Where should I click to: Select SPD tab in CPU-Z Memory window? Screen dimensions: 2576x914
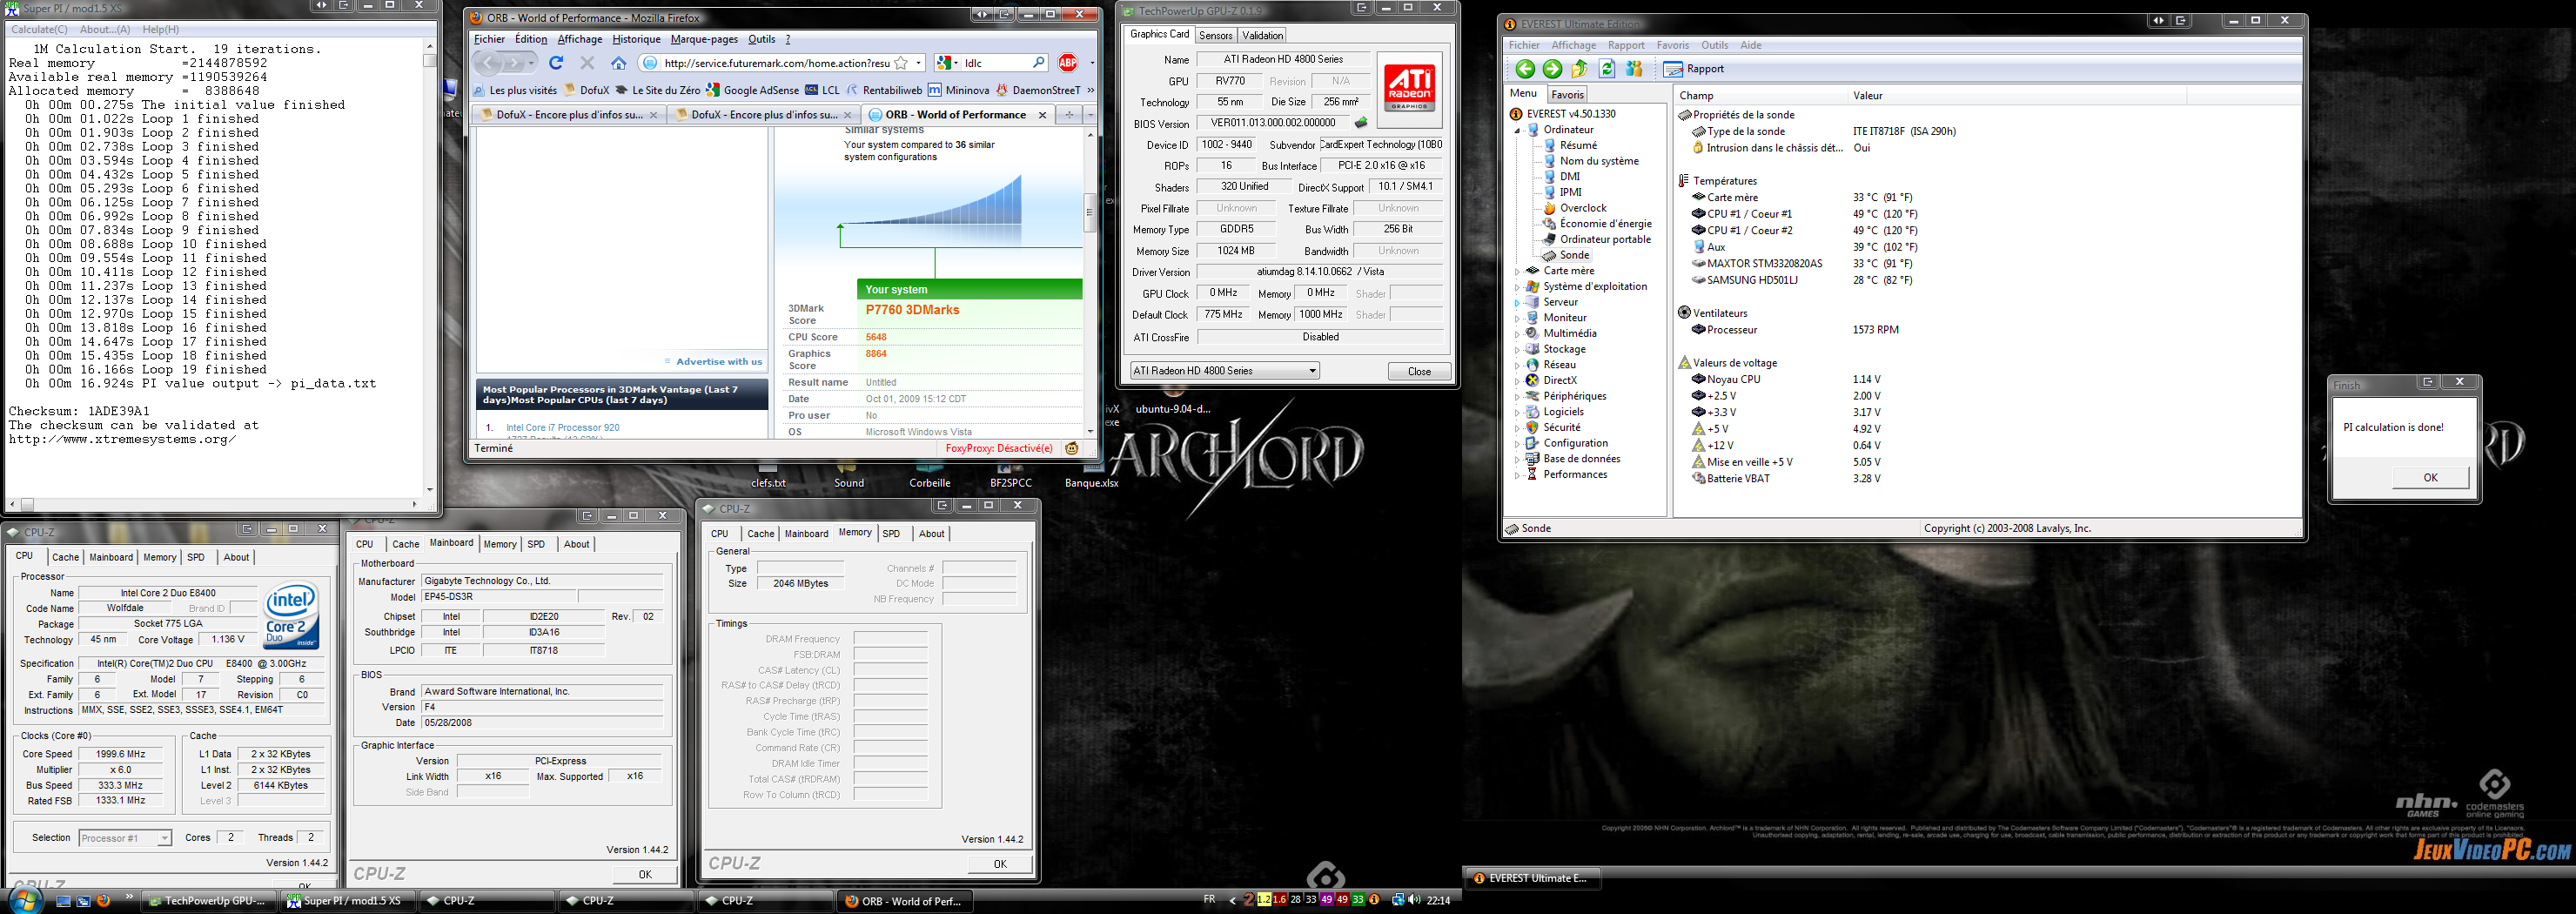point(891,534)
